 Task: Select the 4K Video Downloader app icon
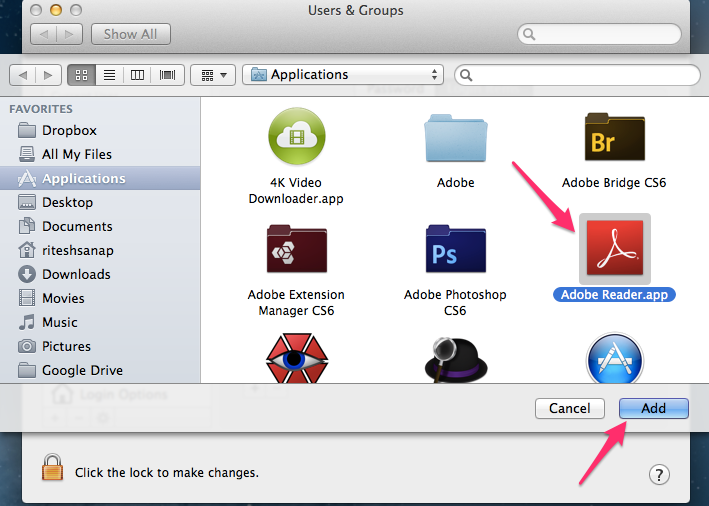[x=296, y=136]
